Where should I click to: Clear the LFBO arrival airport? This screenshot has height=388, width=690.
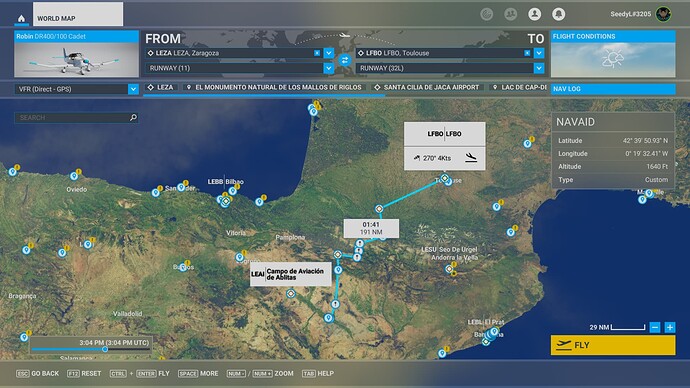tap(527, 53)
